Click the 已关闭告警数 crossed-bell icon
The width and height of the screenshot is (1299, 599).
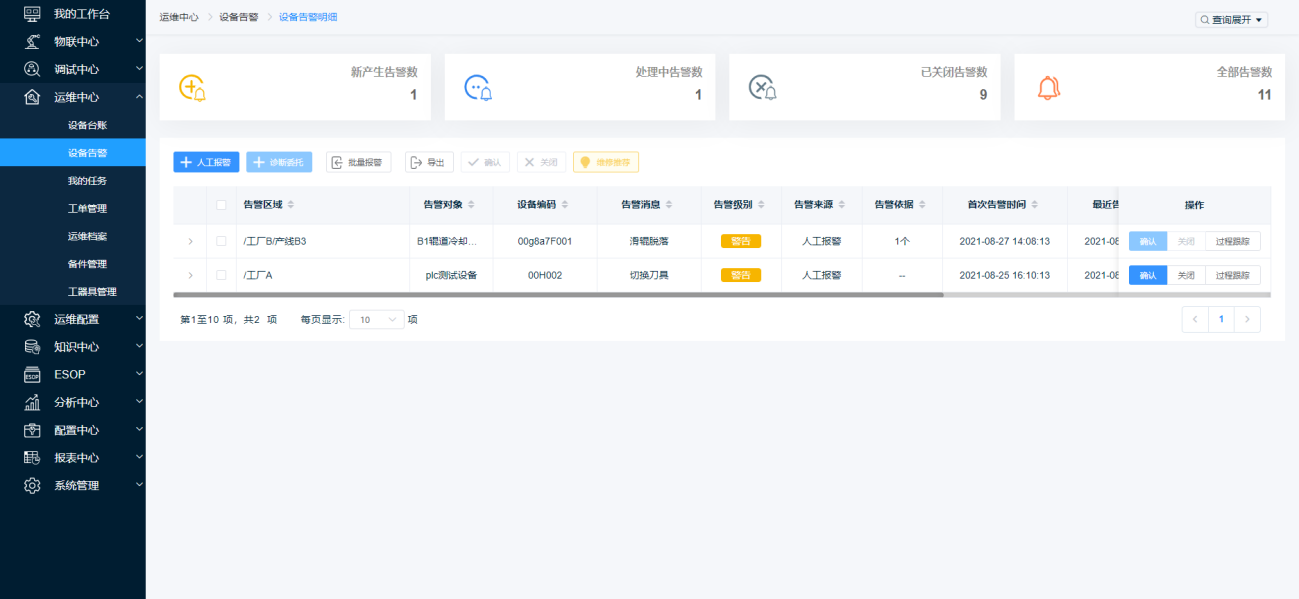(763, 88)
